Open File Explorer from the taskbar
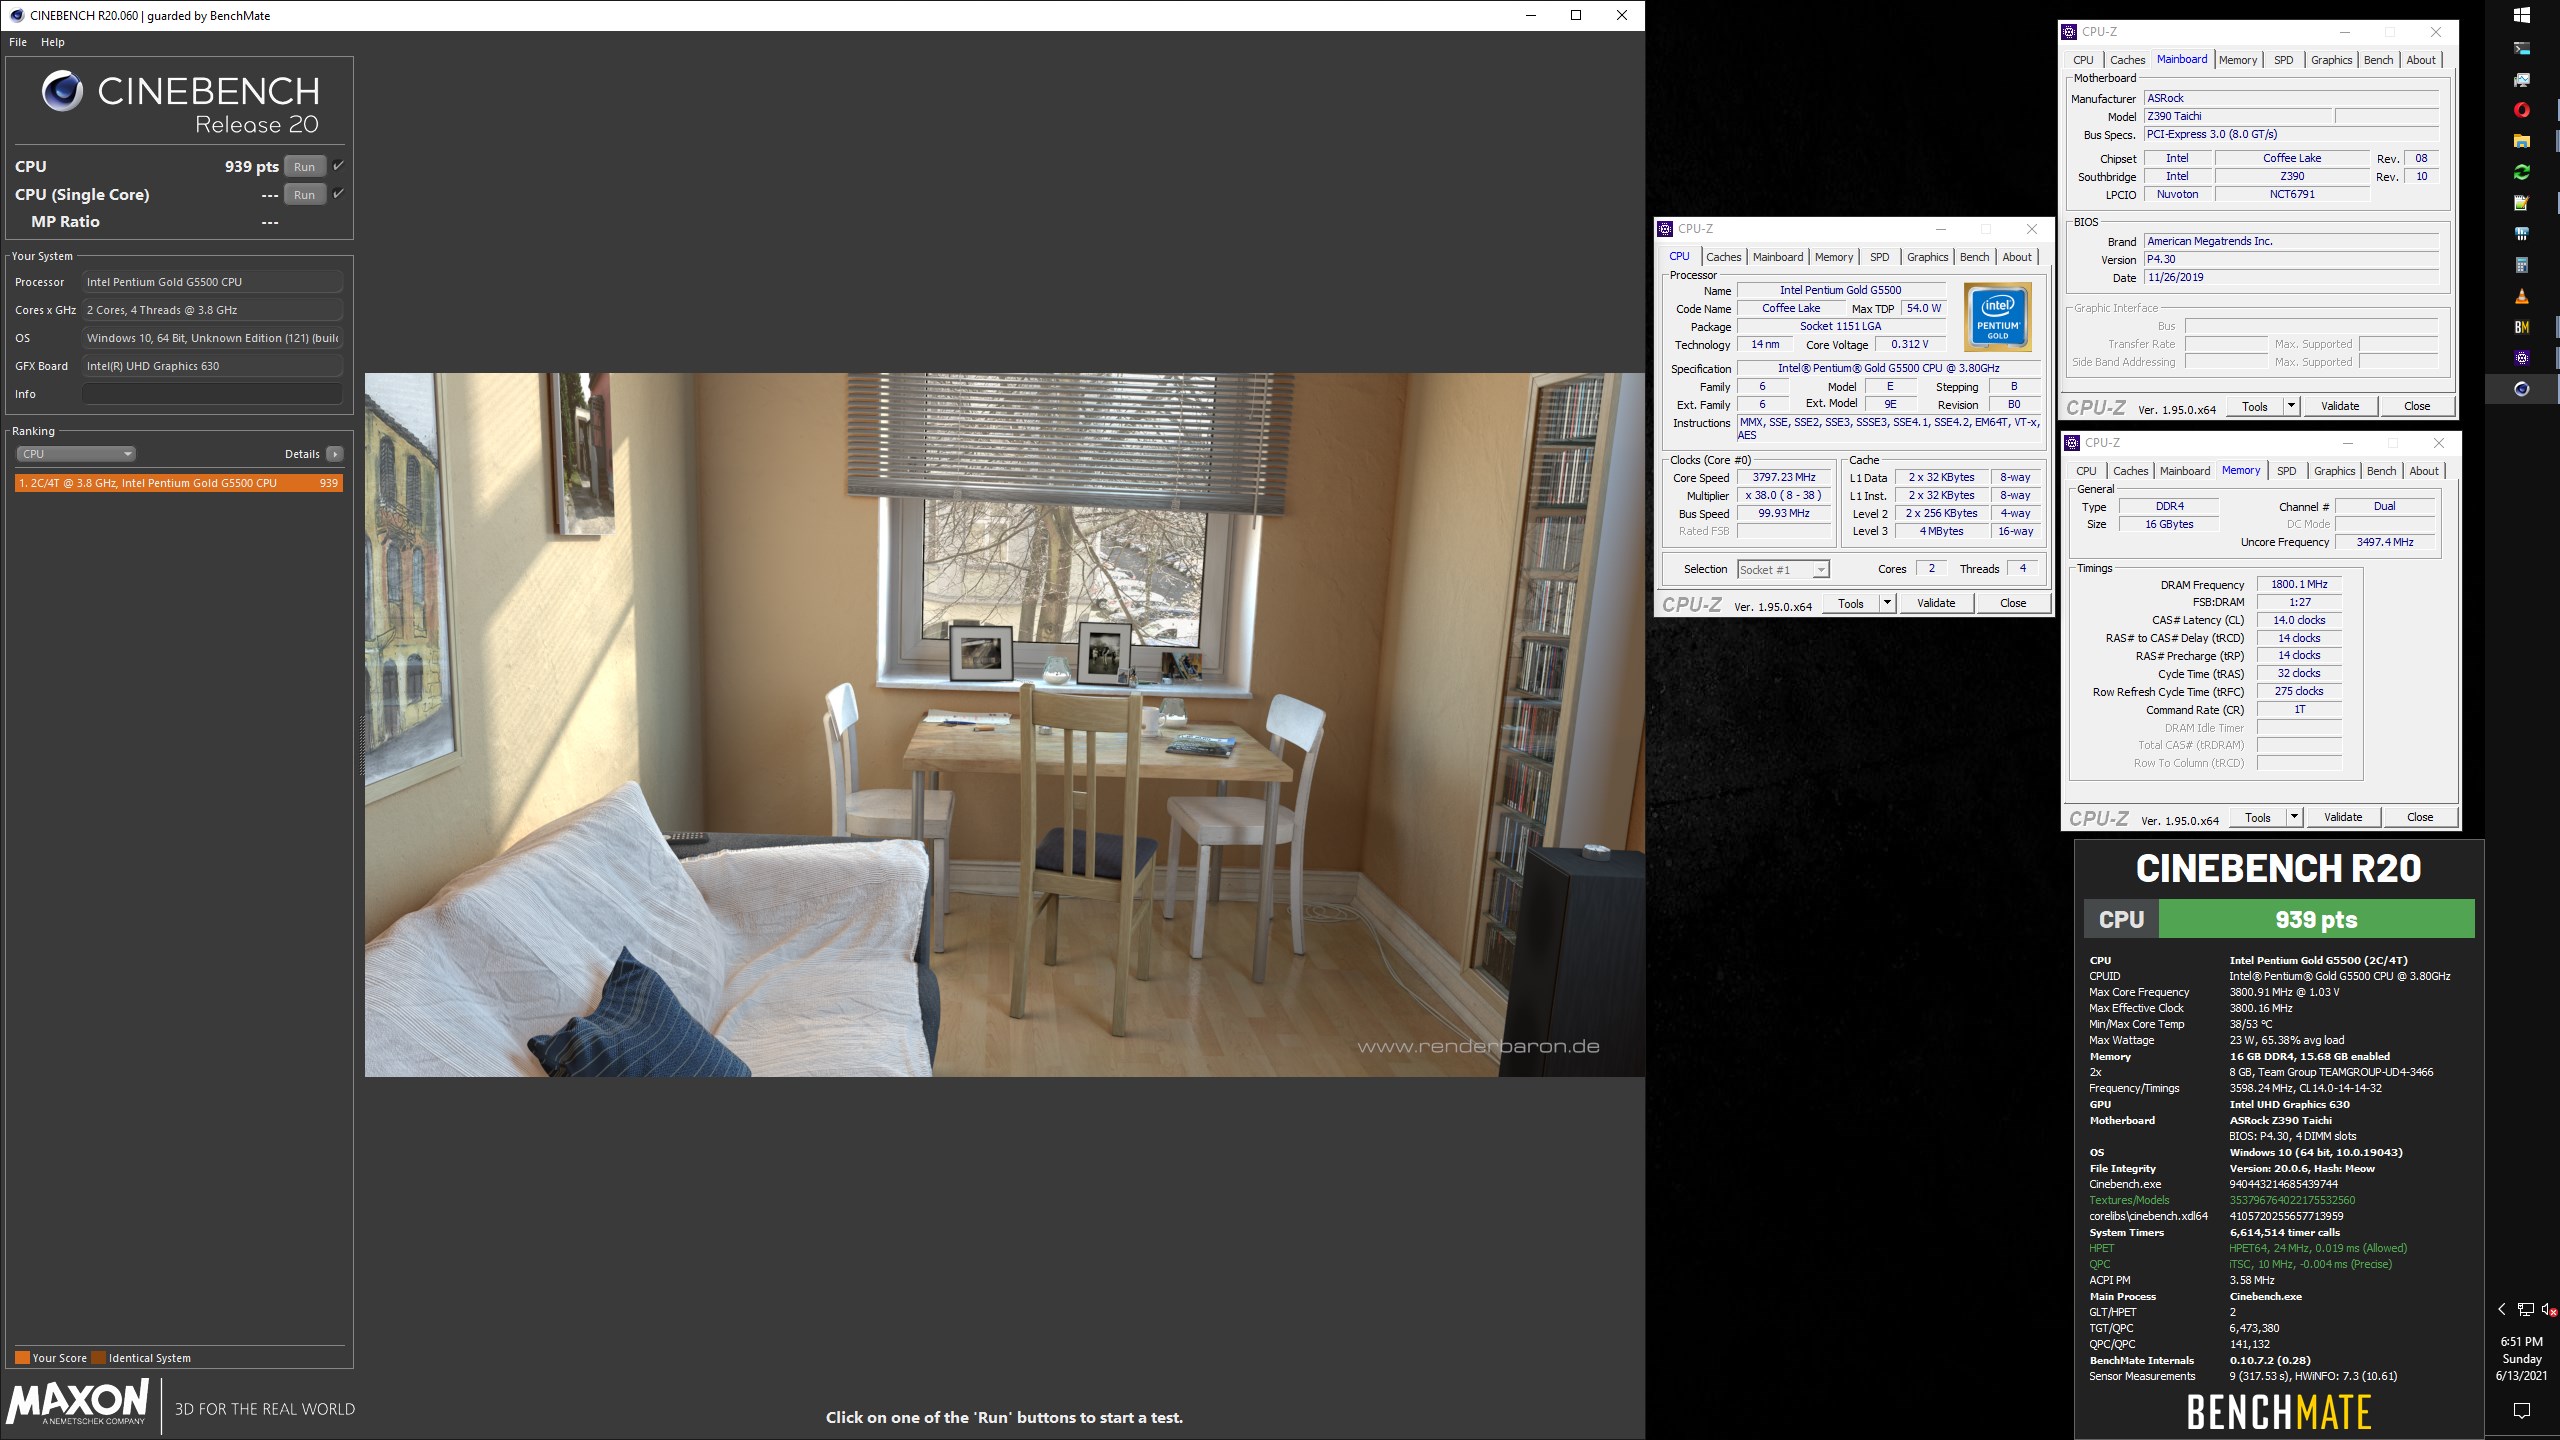This screenshot has height=1440, width=2560. point(2521,141)
